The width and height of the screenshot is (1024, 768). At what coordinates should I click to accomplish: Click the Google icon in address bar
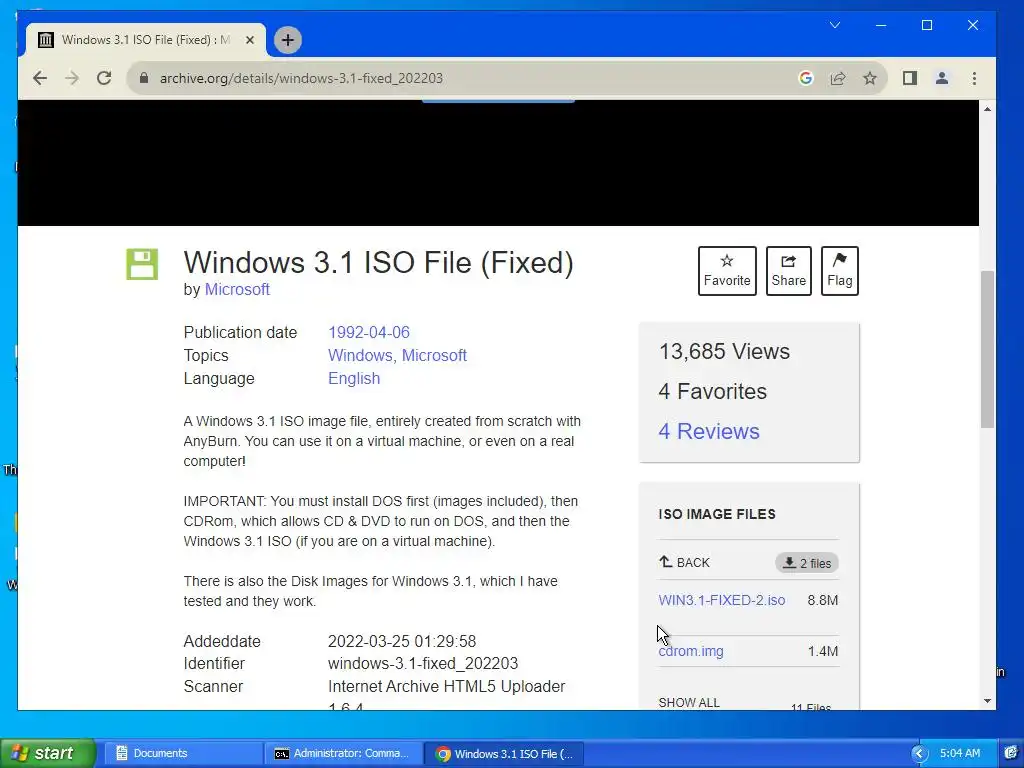tap(806, 78)
